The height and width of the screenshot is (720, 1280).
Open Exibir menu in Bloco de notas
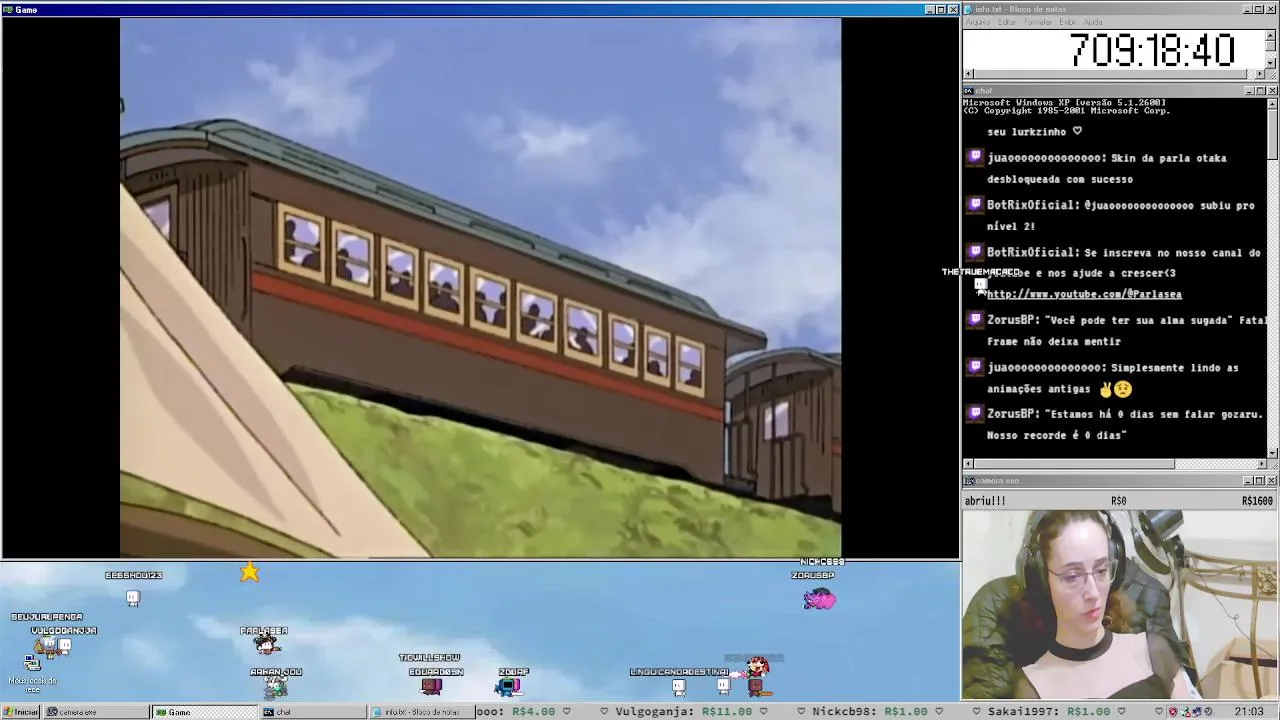coord(1068,22)
